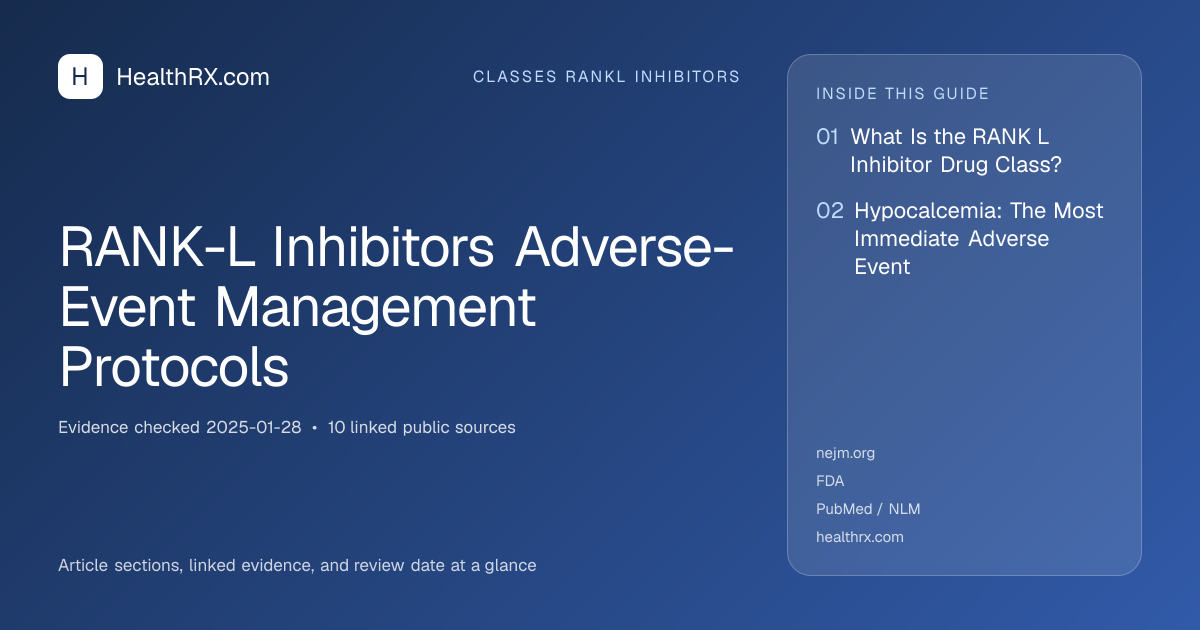Click the HealthRX 'H' logo icon
The image size is (1200, 630).
click(x=80, y=76)
